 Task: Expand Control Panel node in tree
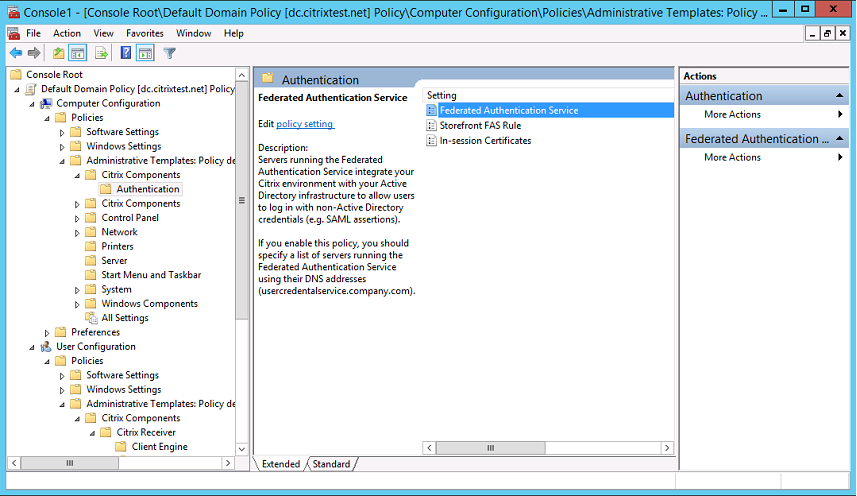pyautogui.click(x=77, y=219)
